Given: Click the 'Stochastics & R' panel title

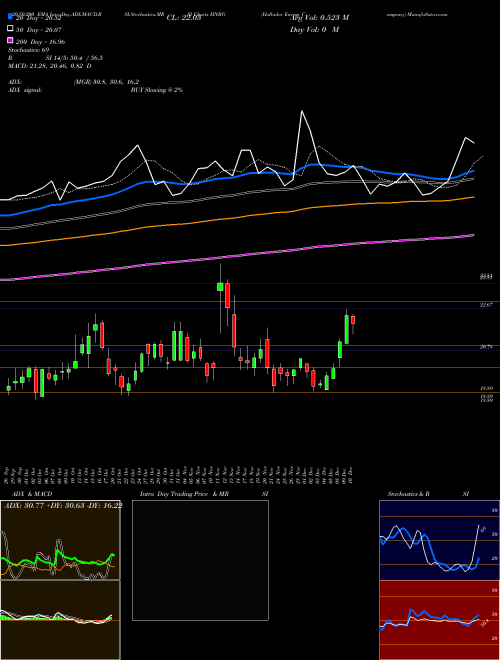Looking at the screenshot, I should (x=409, y=494).
